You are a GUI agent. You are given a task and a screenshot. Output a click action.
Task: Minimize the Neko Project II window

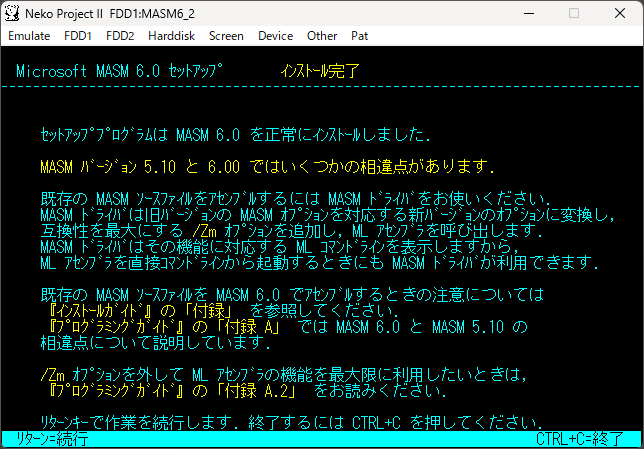pyautogui.click(x=529, y=14)
